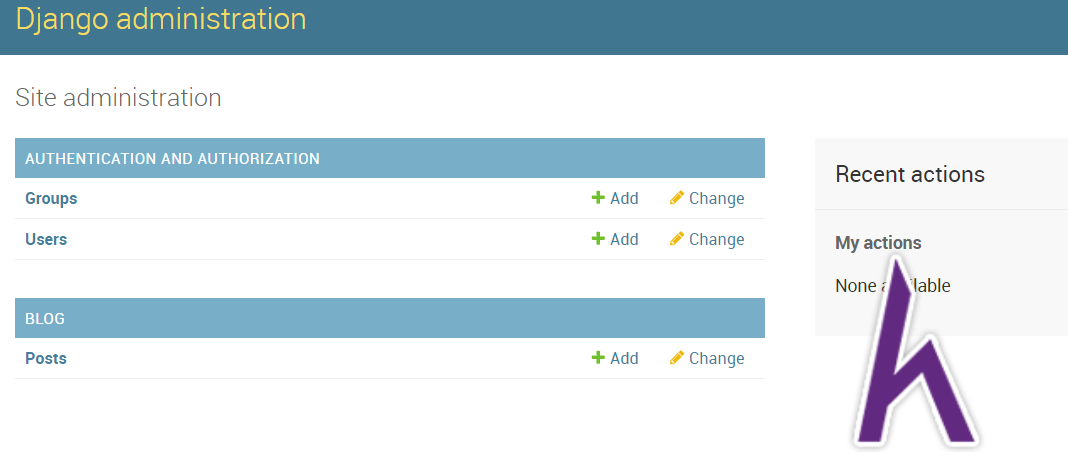This screenshot has height=470, width=1068.
Task: Open the Authentication and Authorization section
Action: [x=172, y=159]
